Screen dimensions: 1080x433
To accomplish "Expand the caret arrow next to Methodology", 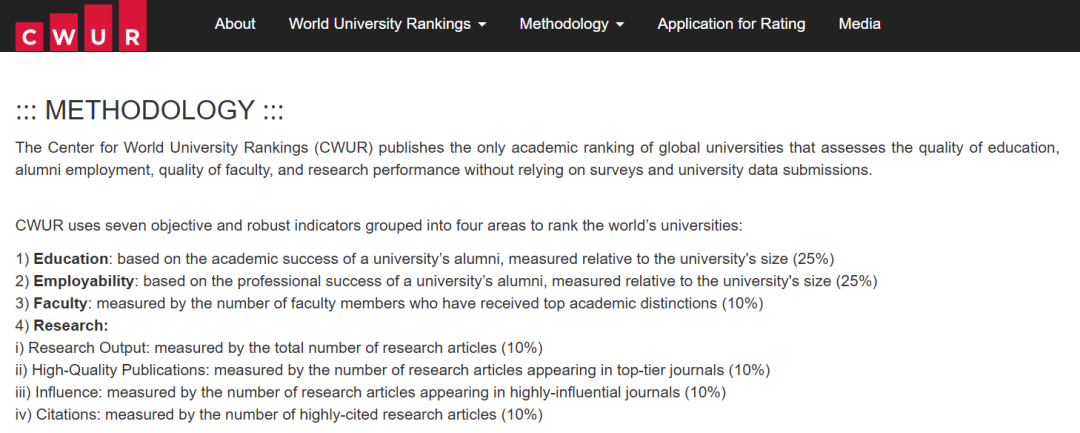I will (620, 25).
